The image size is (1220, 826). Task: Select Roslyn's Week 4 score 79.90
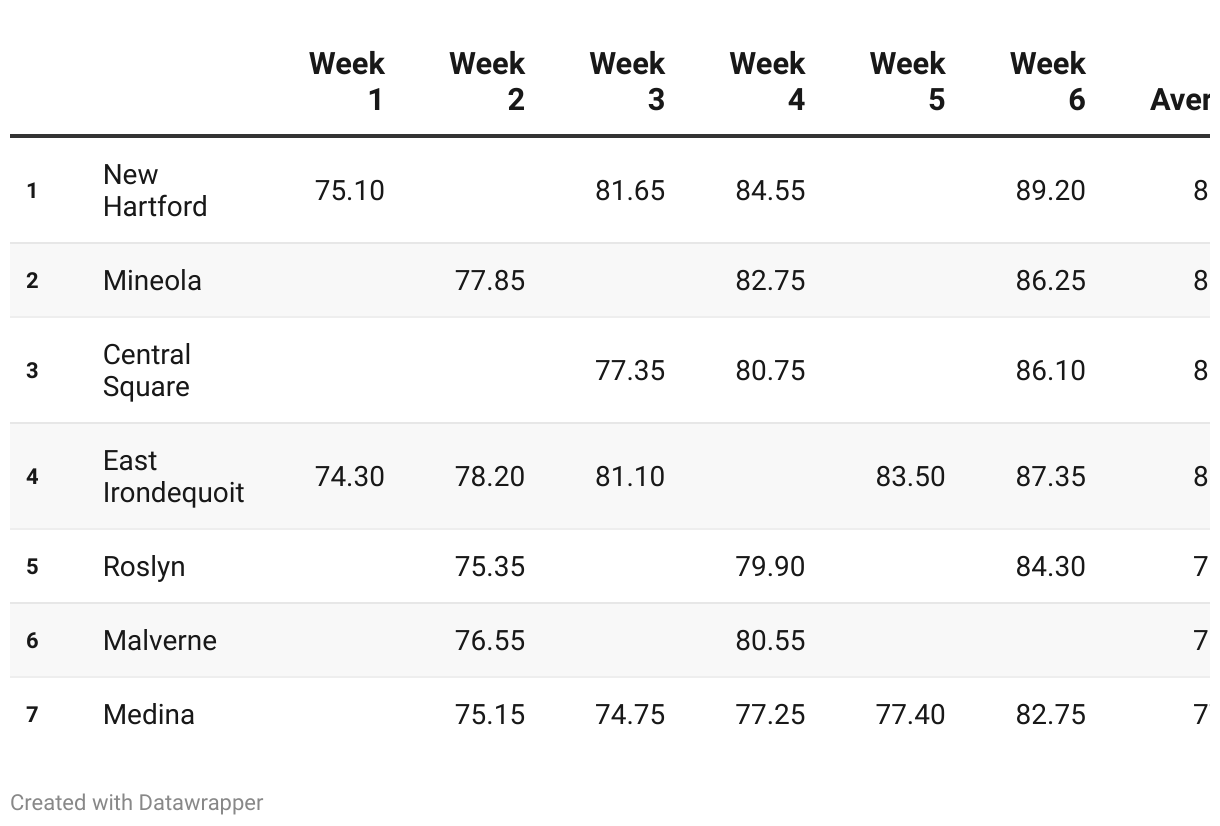coord(770,566)
